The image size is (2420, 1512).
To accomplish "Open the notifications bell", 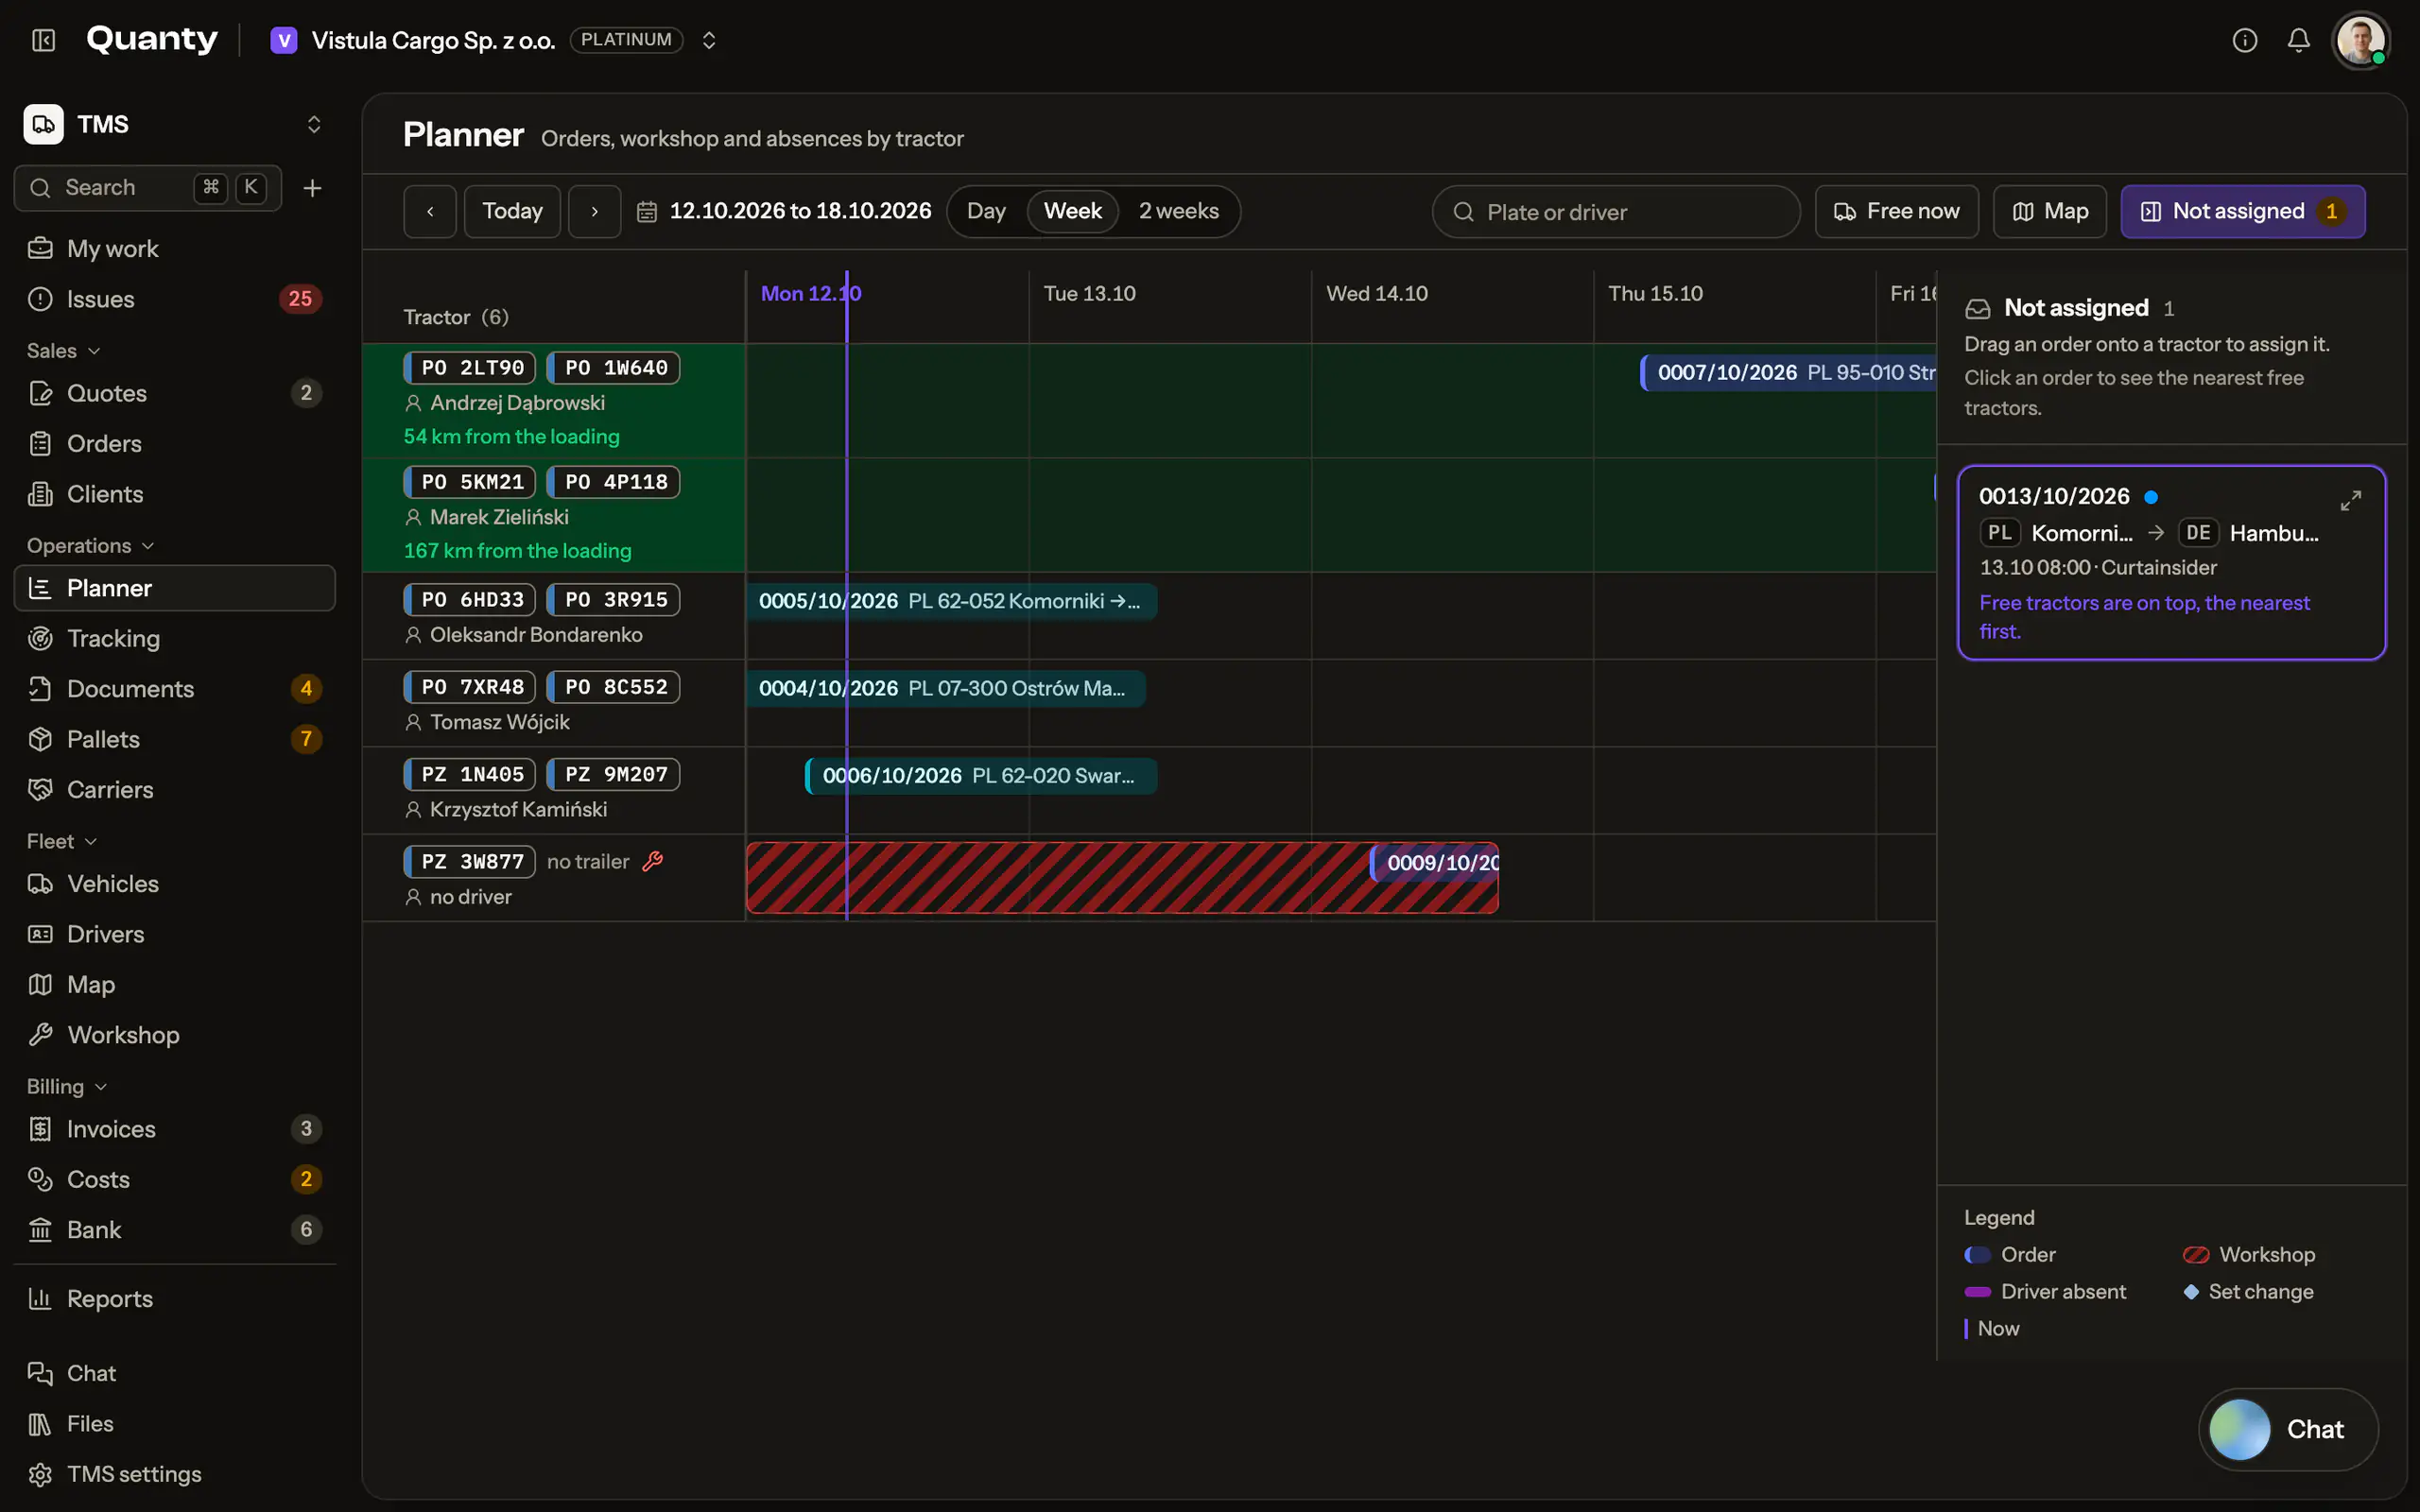I will [x=2299, y=40].
